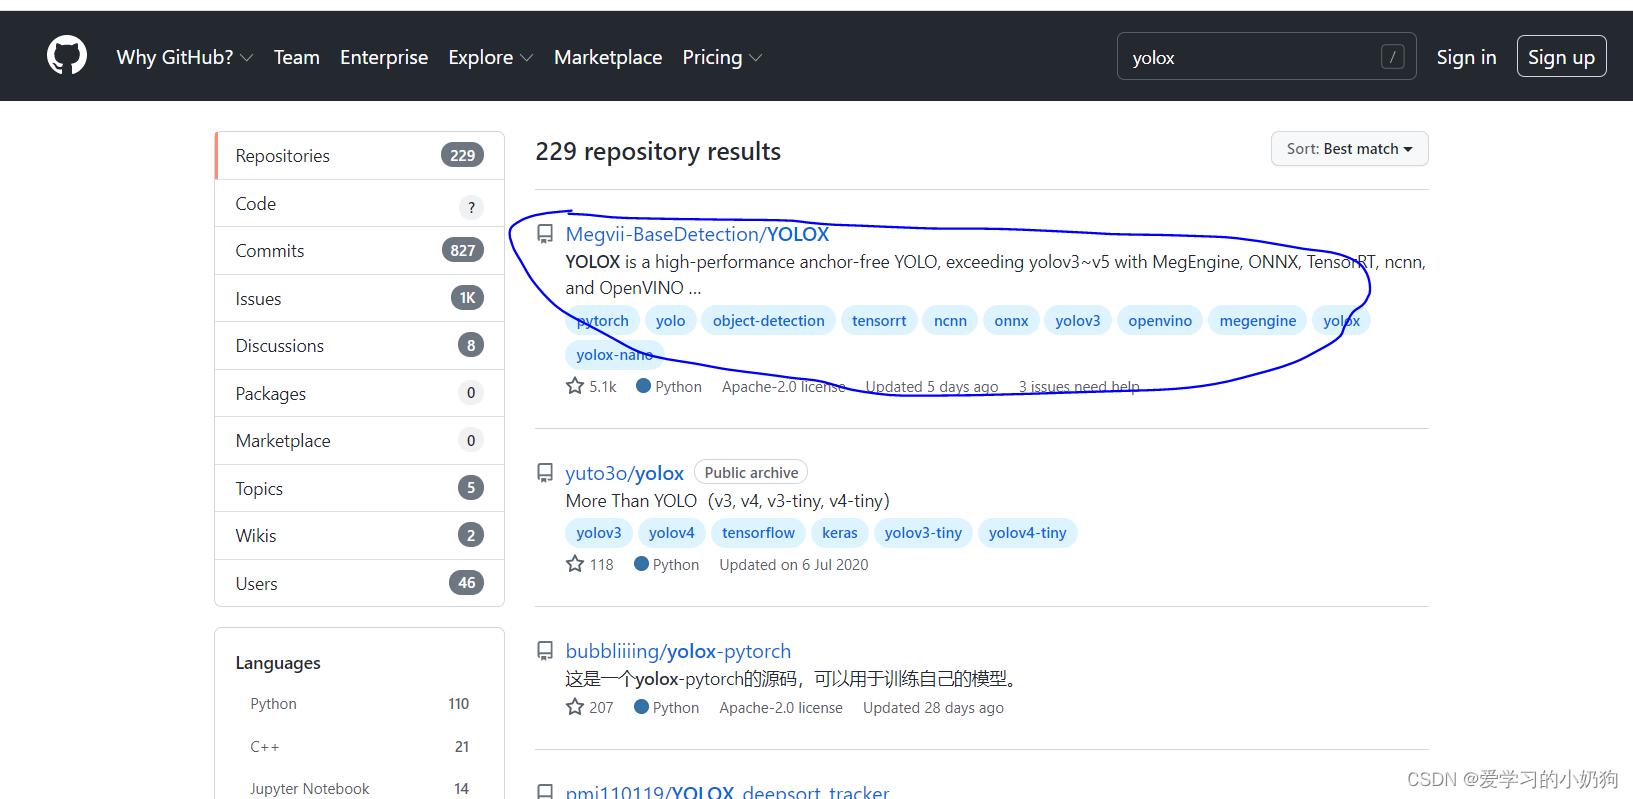Click the openvino topic tag

[1160, 321]
